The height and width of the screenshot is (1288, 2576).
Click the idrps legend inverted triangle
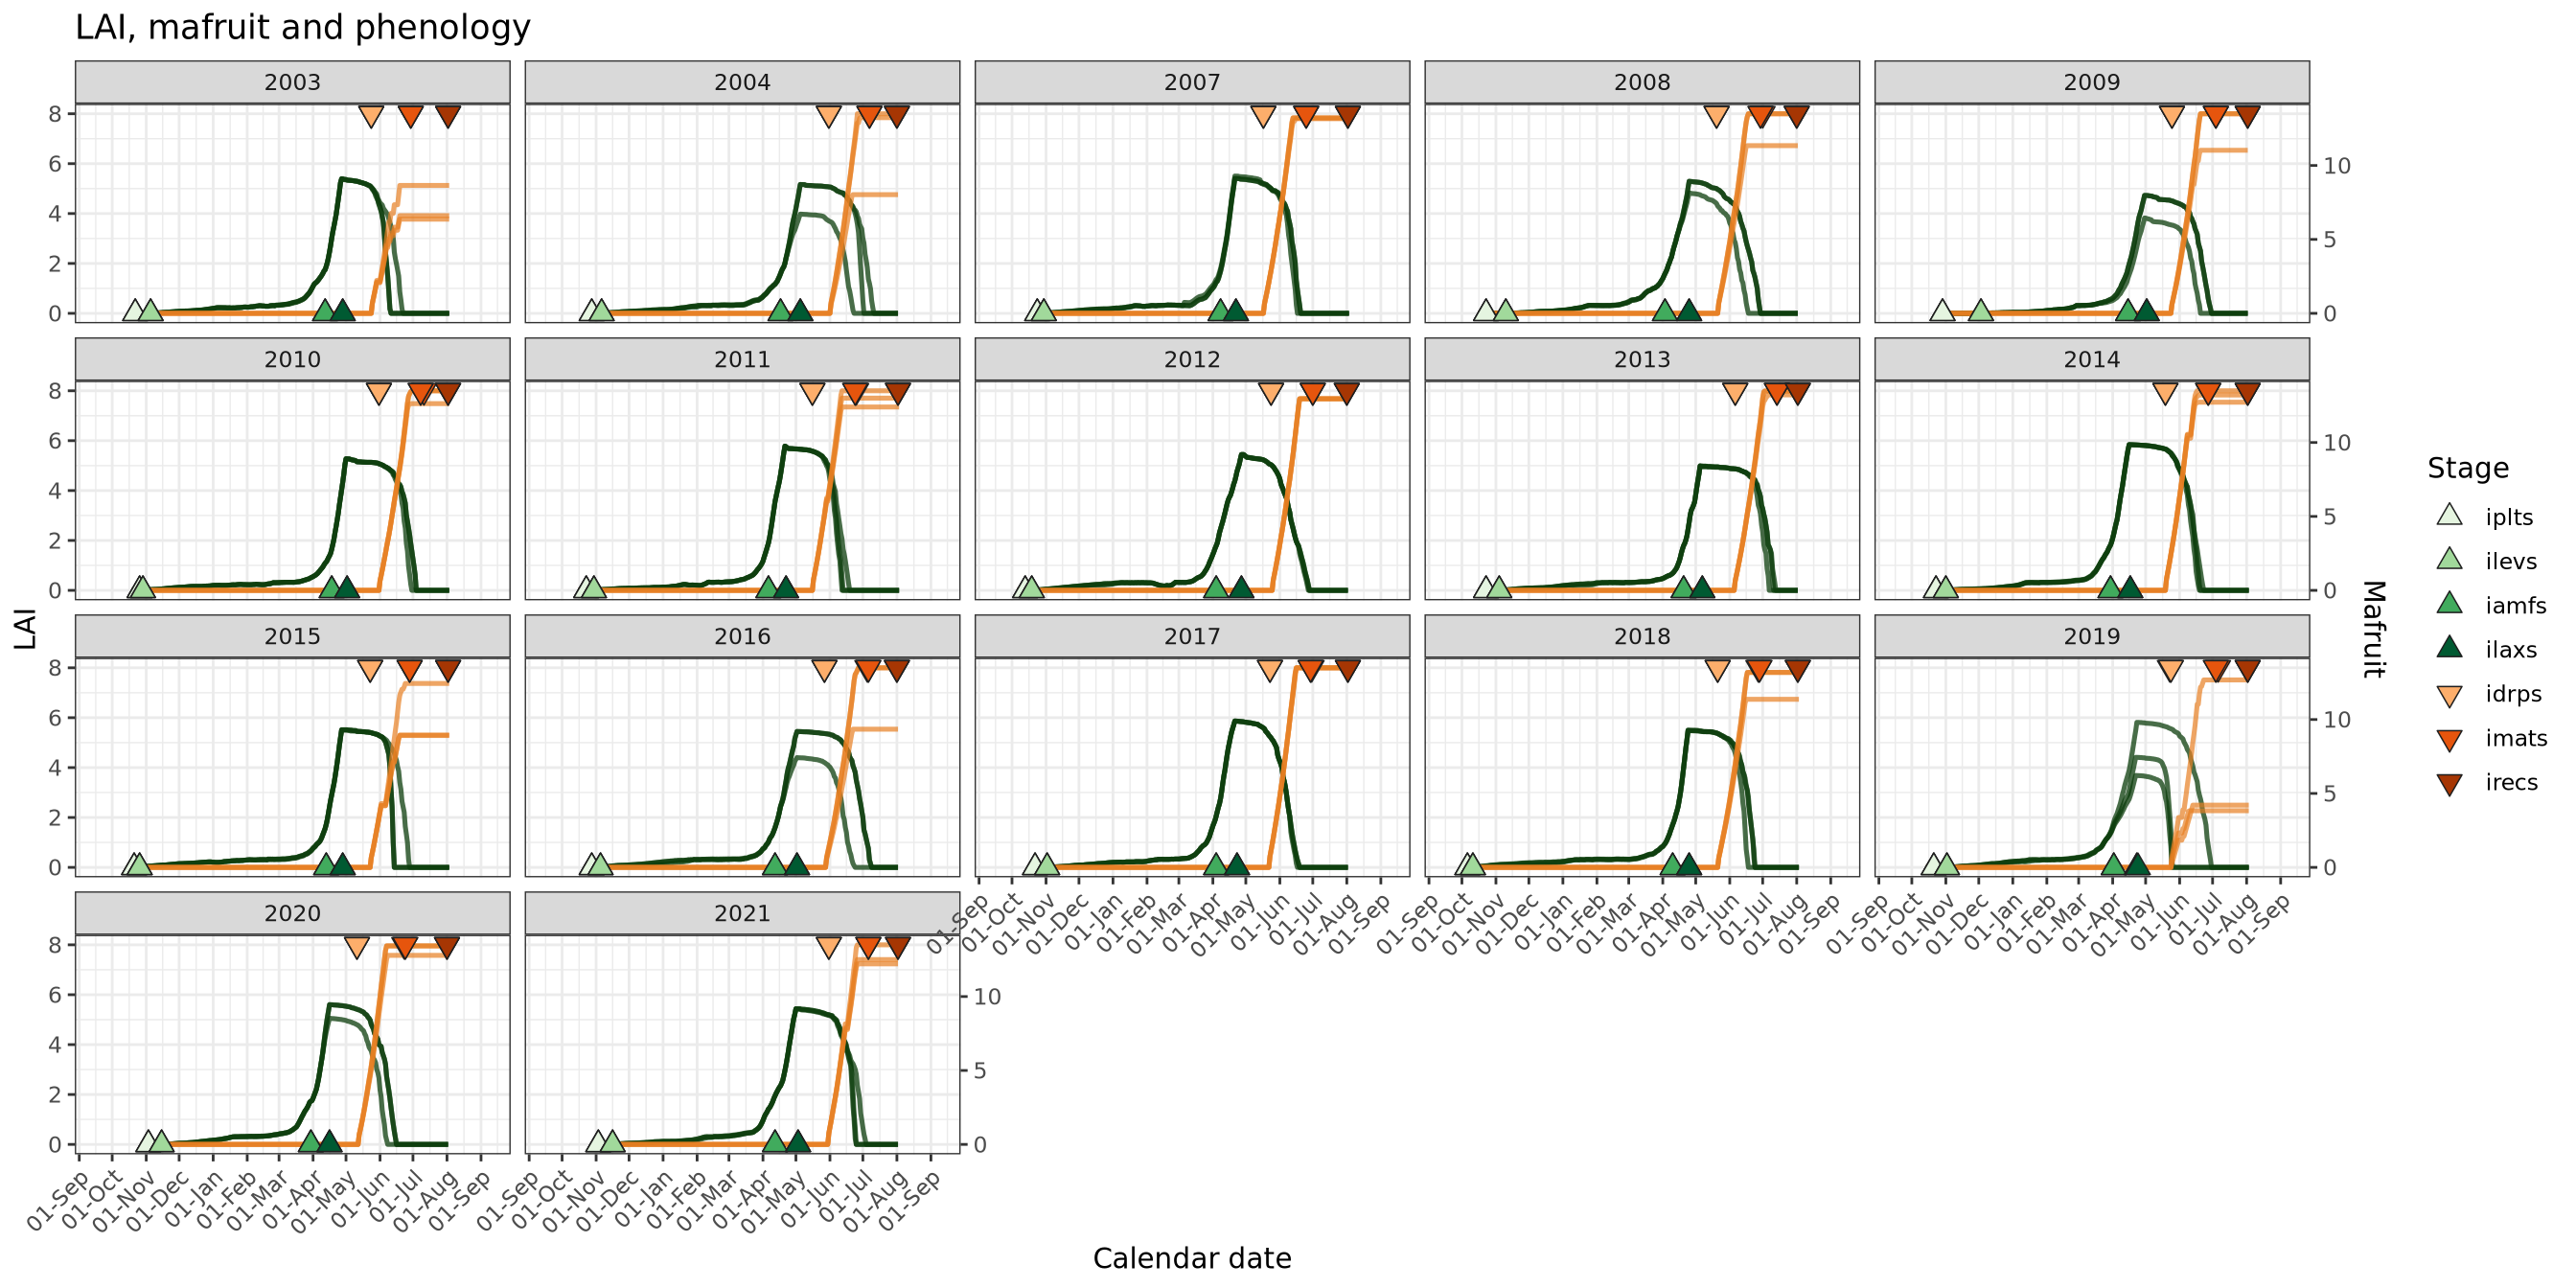point(2449,695)
